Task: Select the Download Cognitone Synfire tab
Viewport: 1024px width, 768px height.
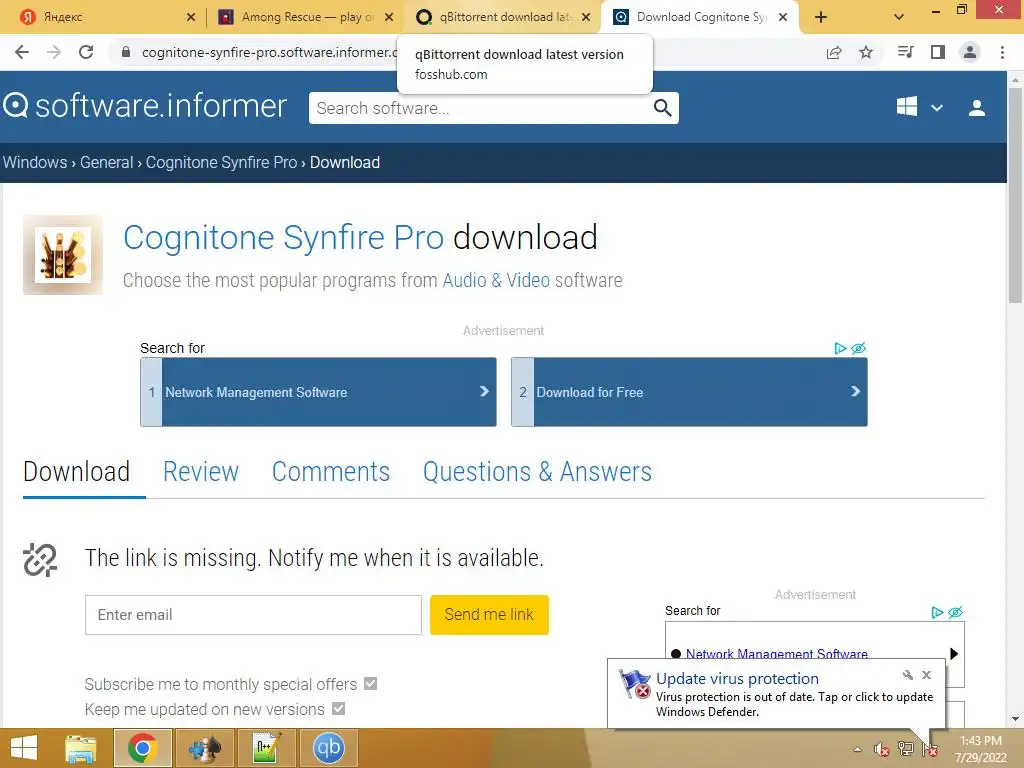Action: [x=701, y=17]
